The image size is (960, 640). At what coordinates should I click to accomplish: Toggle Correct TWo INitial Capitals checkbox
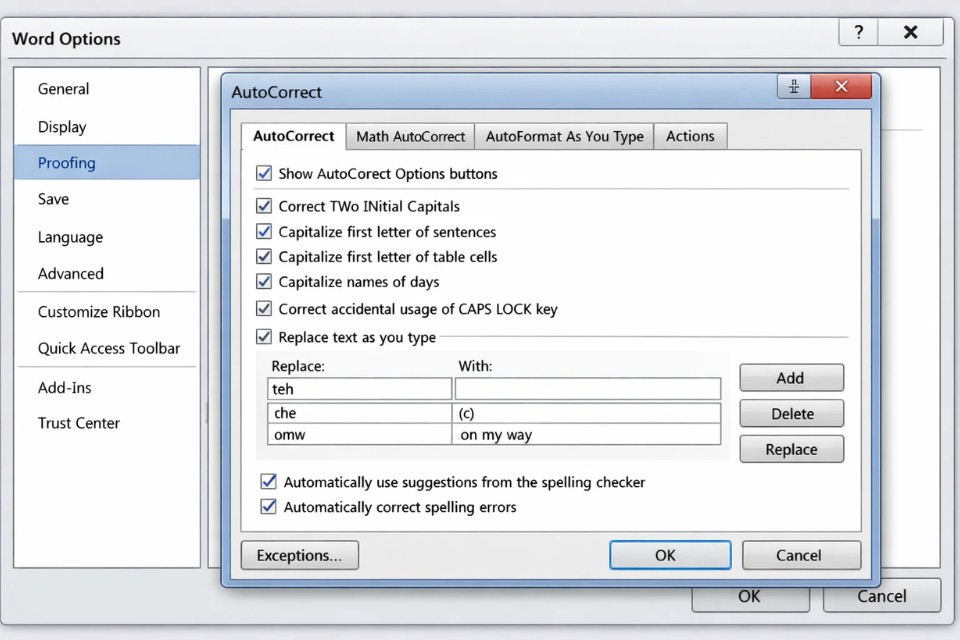[x=264, y=206]
